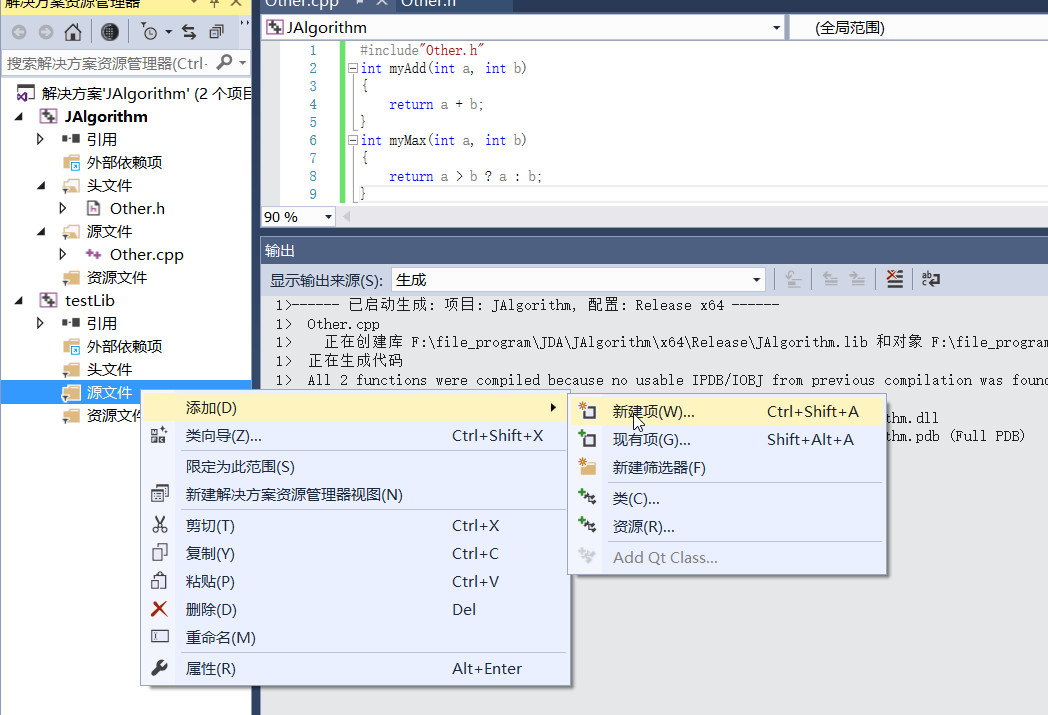Click the New Item icon in submenu
1048x715 pixels.
[x=587, y=411]
